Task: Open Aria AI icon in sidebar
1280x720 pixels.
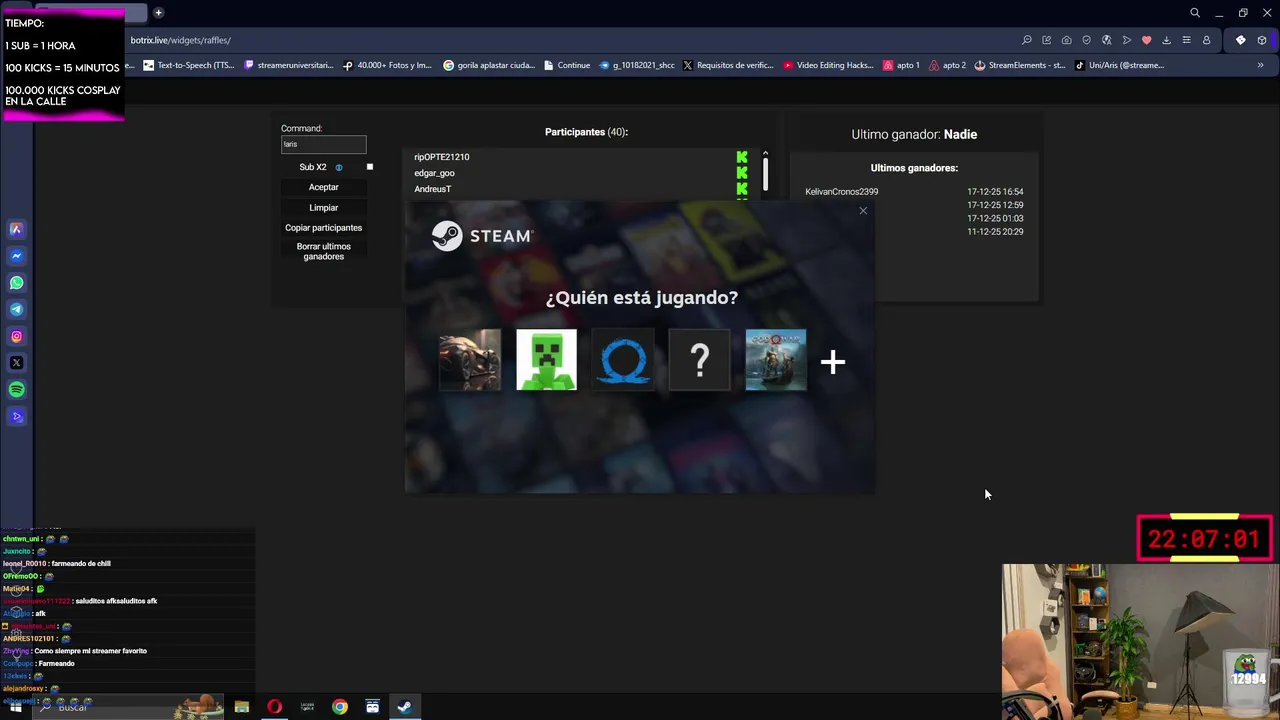Action: [x=16, y=229]
